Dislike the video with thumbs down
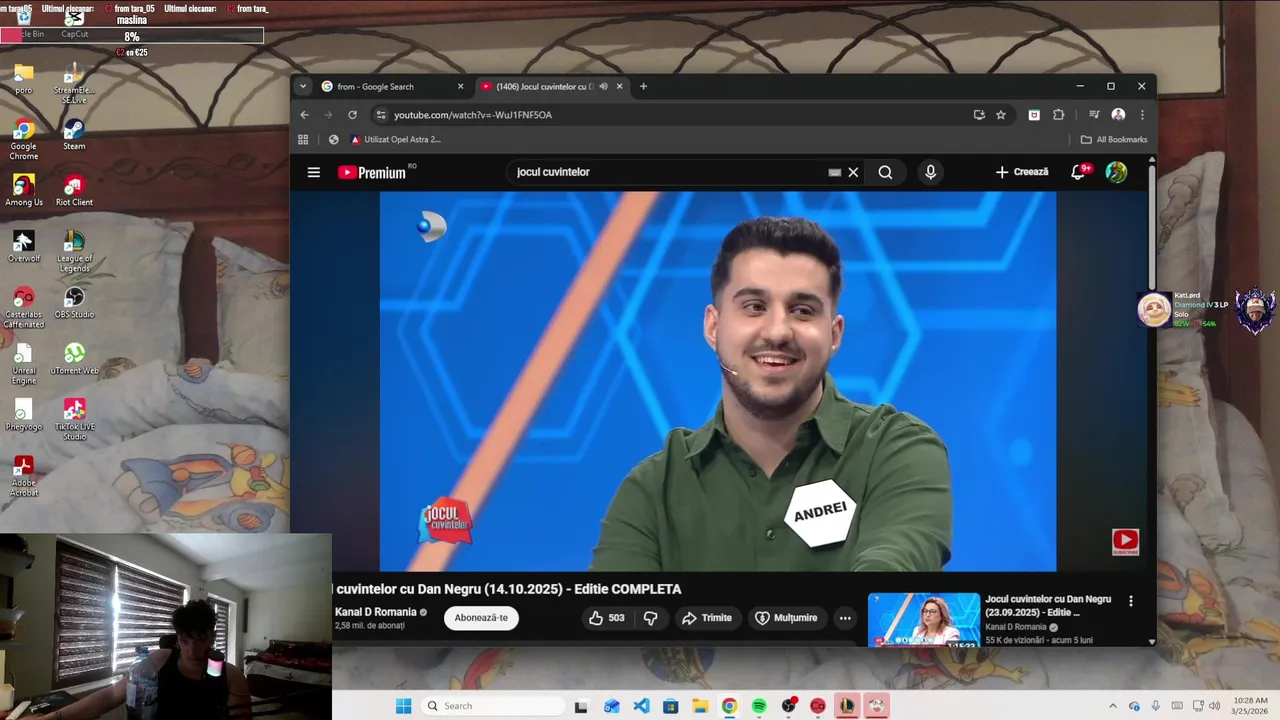The height and width of the screenshot is (720, 1280). tap(650, 618)
